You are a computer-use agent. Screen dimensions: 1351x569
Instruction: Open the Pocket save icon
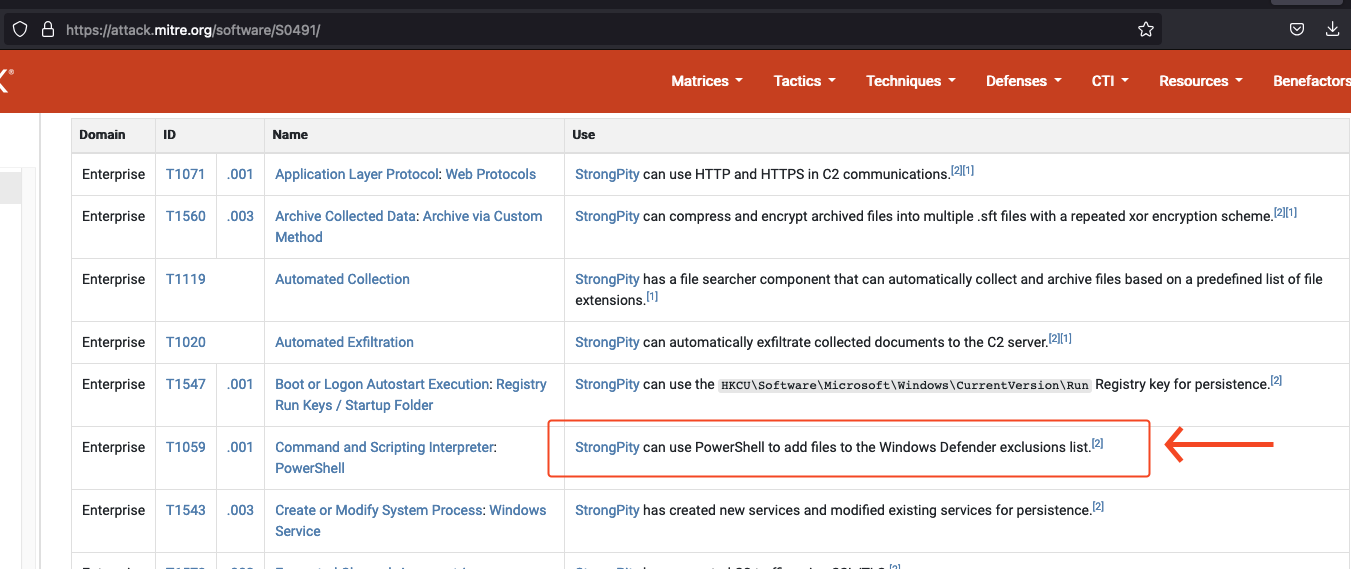[x=1296, y=30]
